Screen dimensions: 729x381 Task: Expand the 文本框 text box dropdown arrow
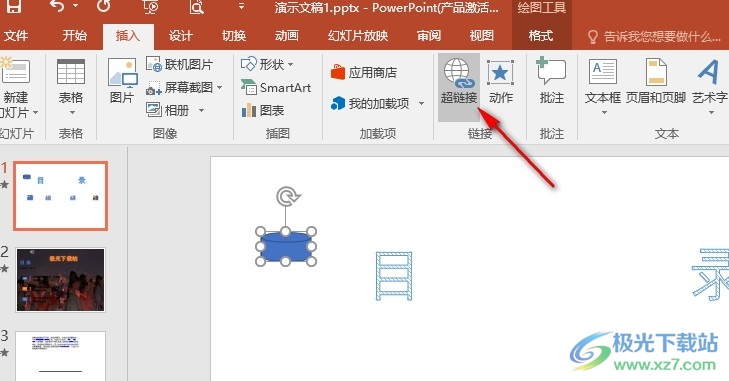click(604, 113)
